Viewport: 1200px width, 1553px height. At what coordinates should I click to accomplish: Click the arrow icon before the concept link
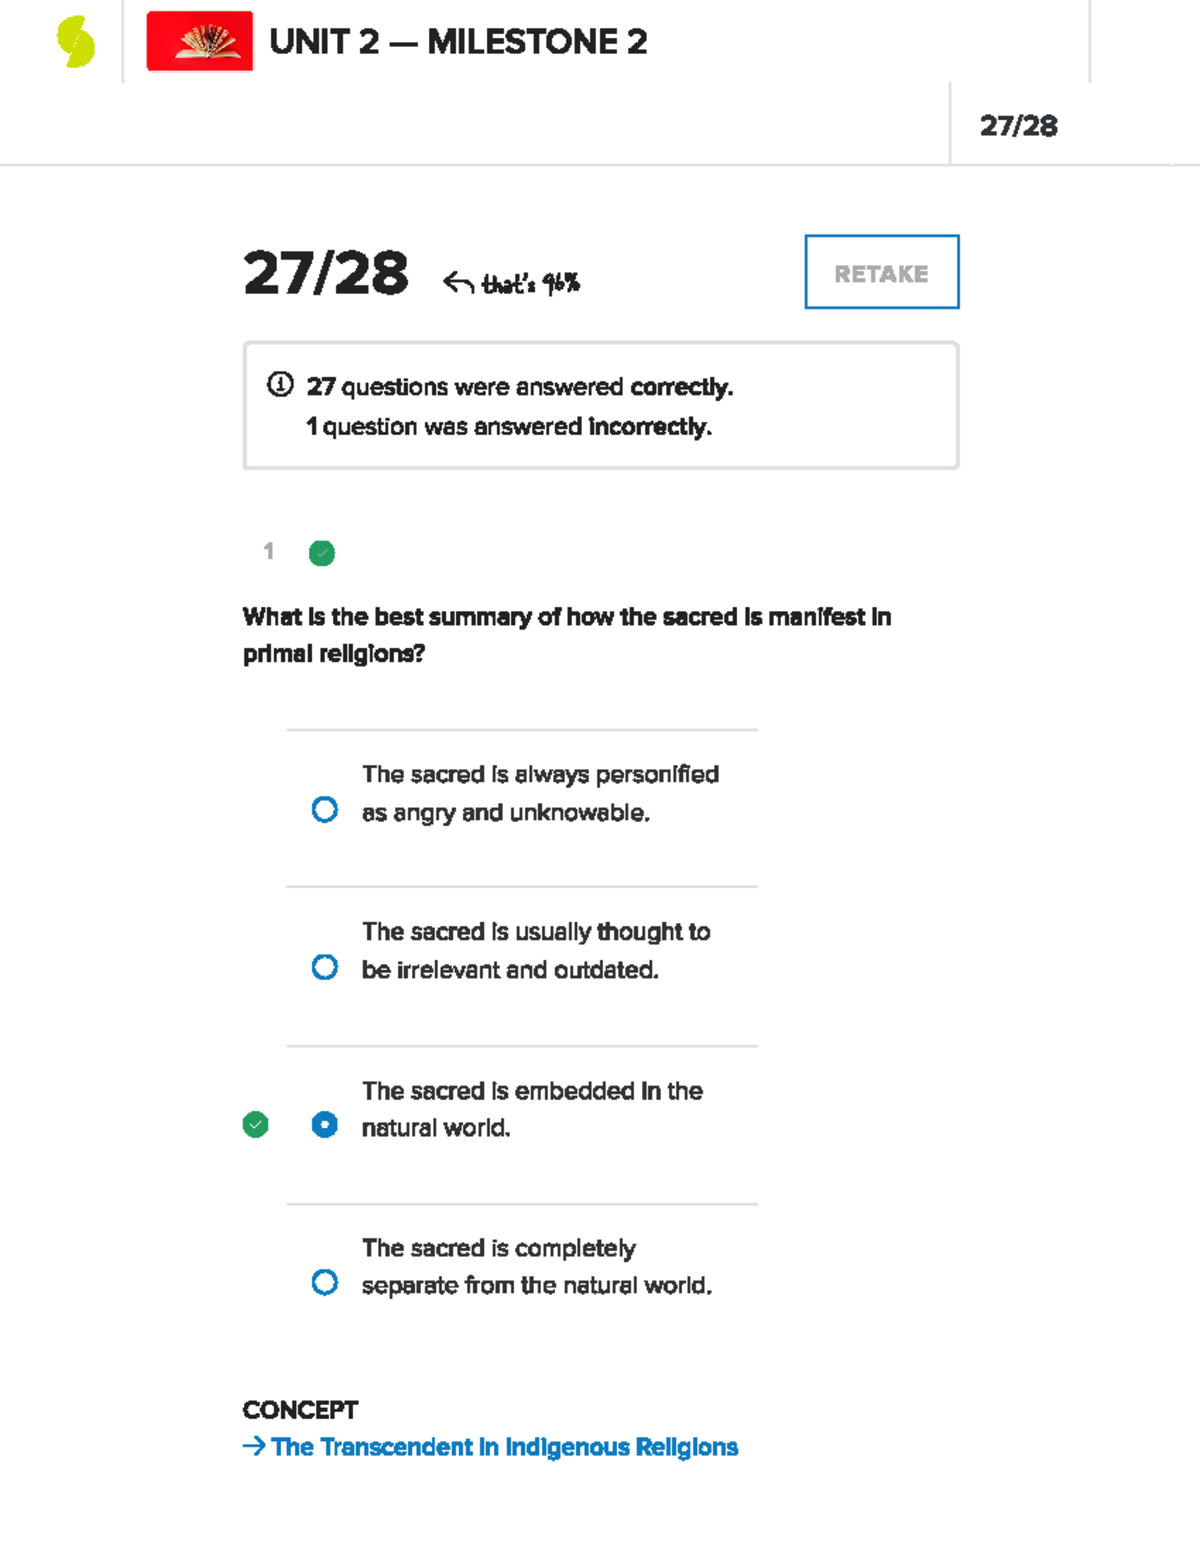point(254,1446)
